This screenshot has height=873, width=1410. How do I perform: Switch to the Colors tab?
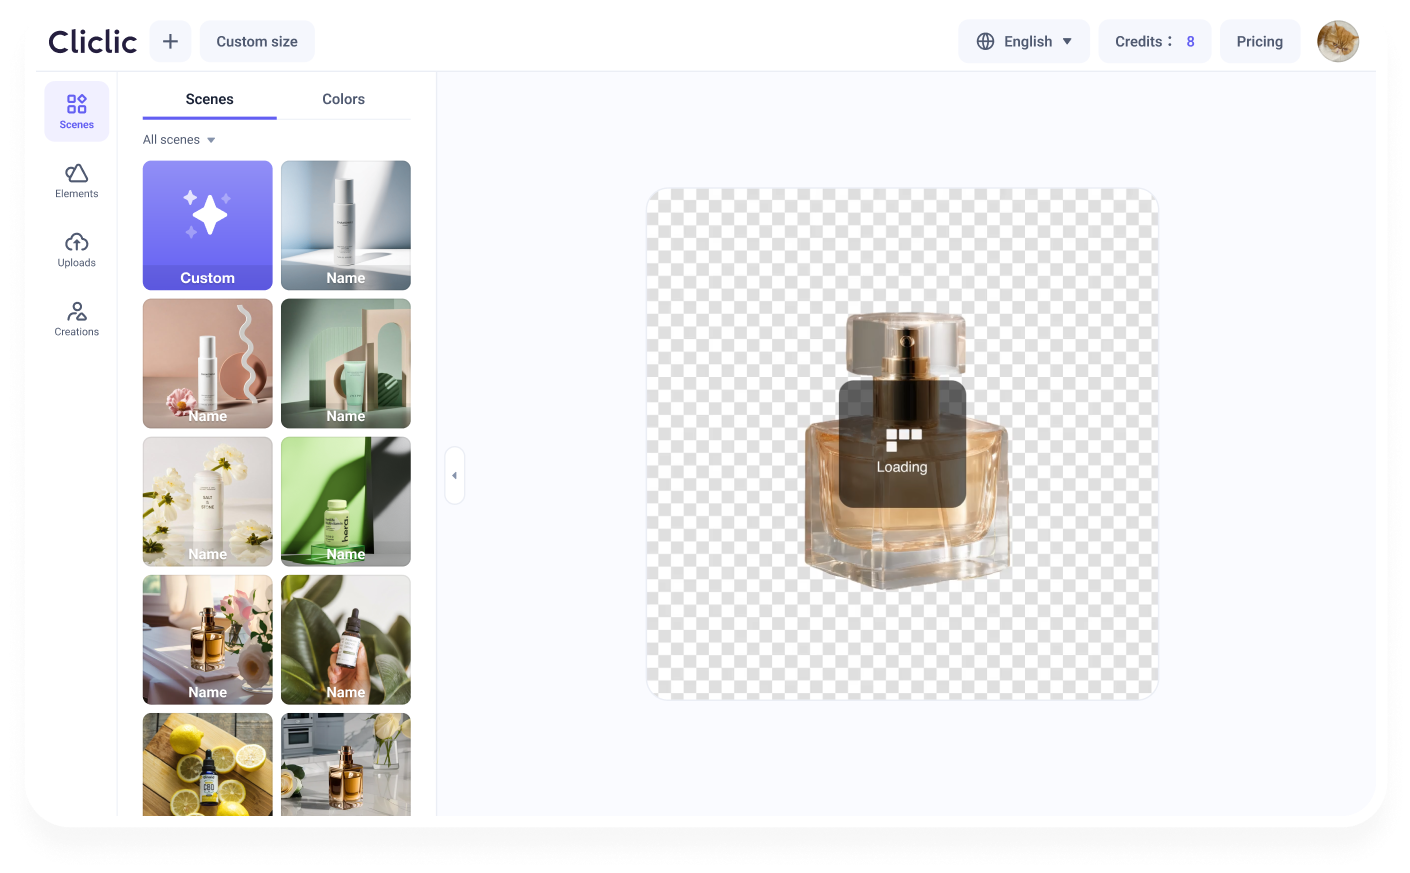click(343, 99)
